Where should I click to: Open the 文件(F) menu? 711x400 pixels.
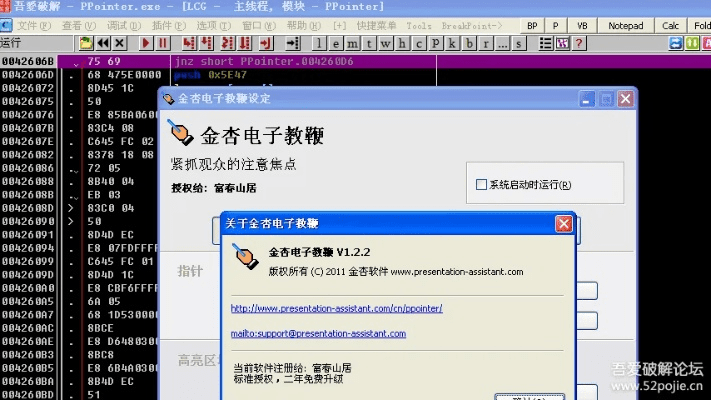[34, 26]
